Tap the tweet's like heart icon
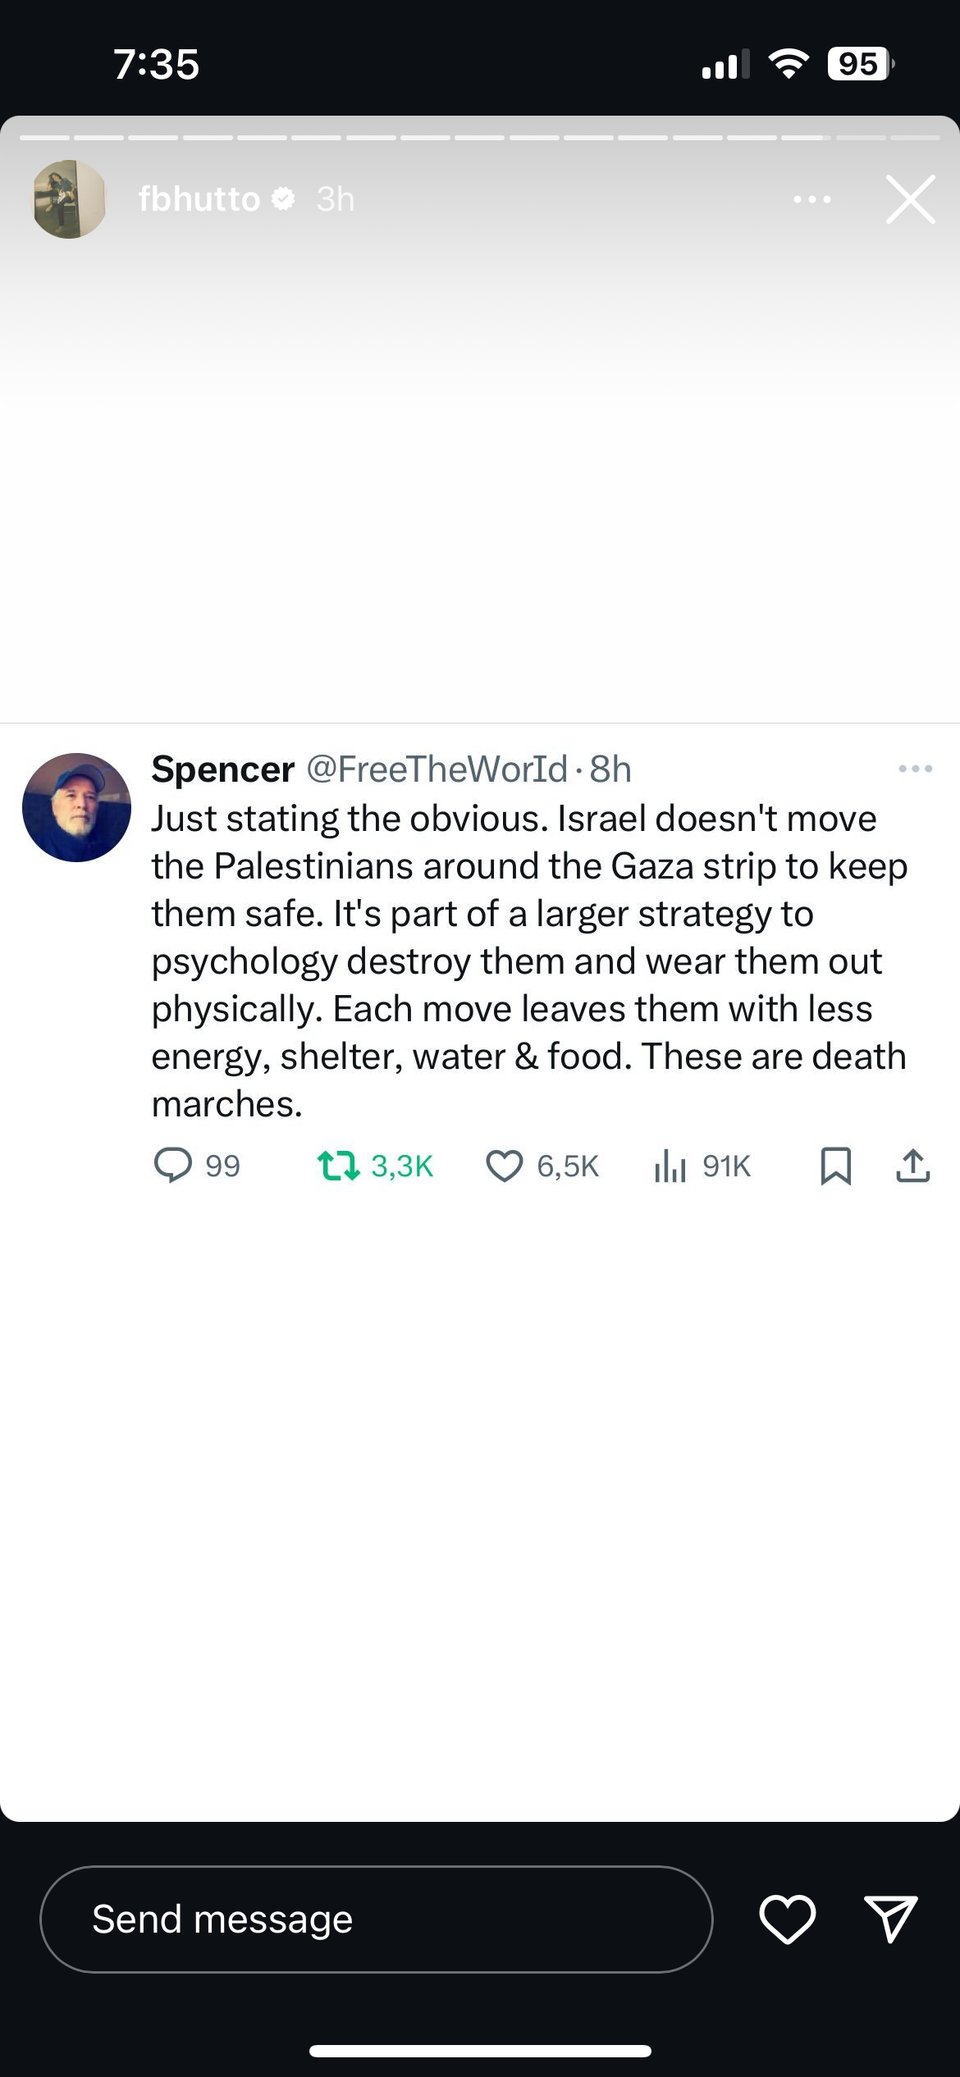 click(504, 1166)
